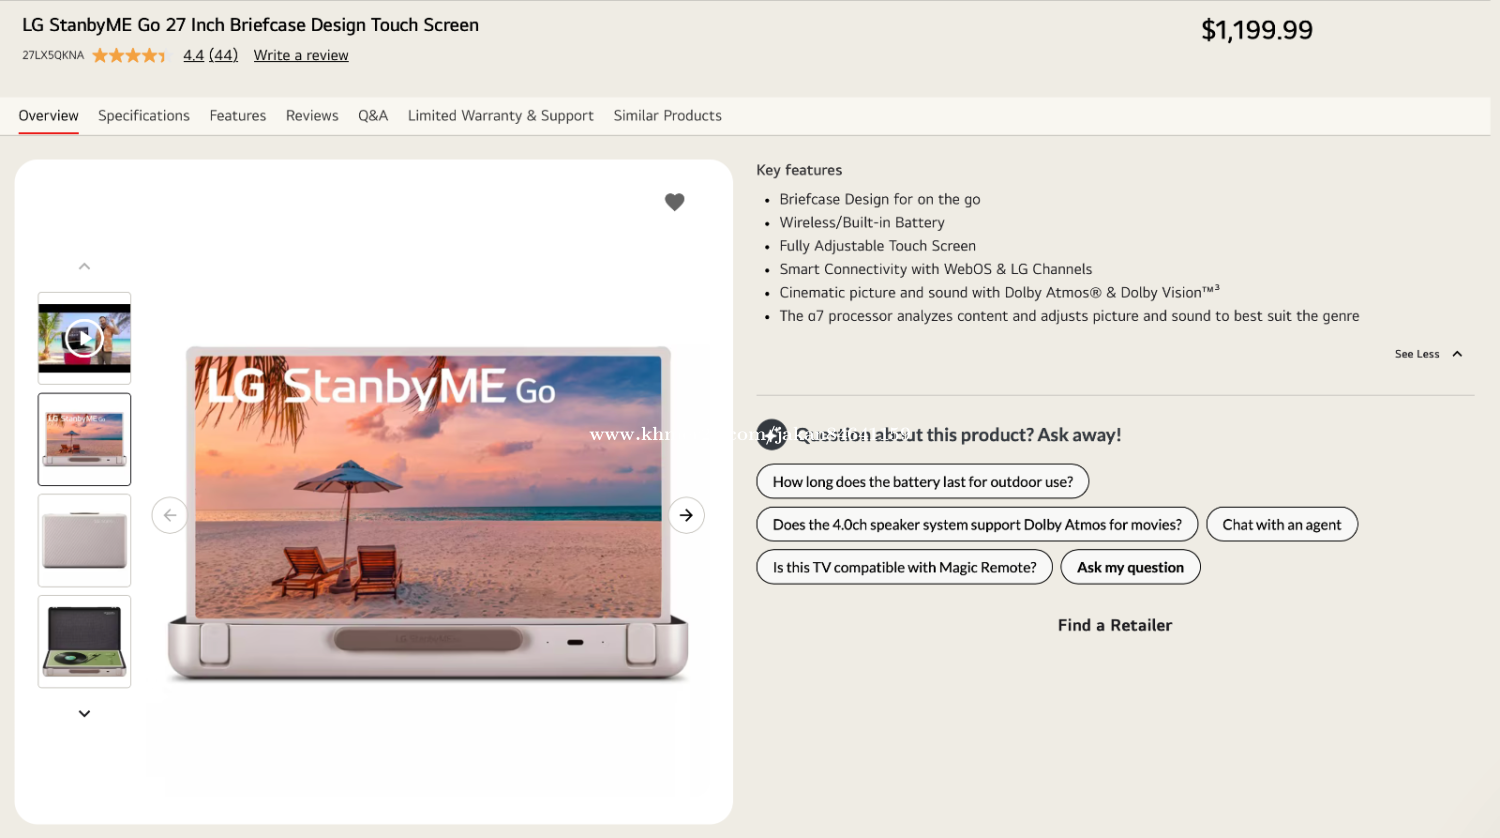Open the 4.4 (44) ratings link
1500x838 pixels.
pos(211,55)
